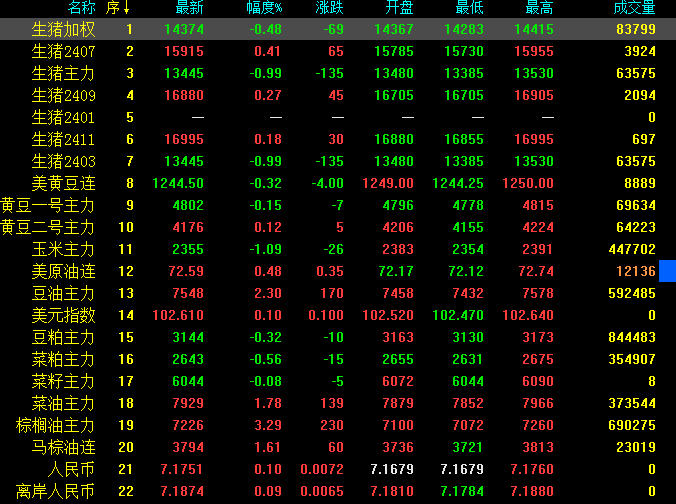This screenshot has height=504, width=676.
Task: Click change value 139 of 菜油主力
Action: click(332, 403)
